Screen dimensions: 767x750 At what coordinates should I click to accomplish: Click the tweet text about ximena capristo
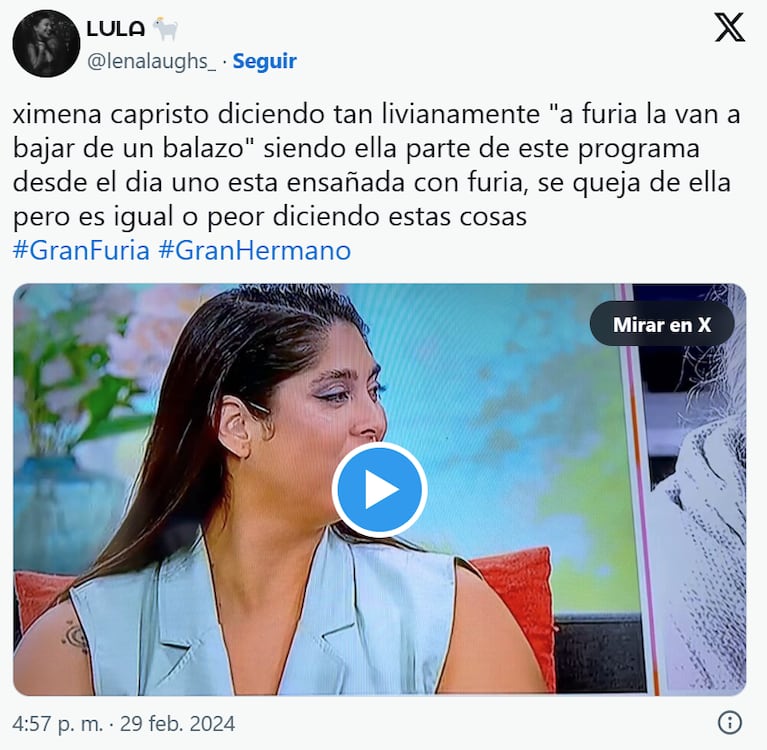click(377, 165)
